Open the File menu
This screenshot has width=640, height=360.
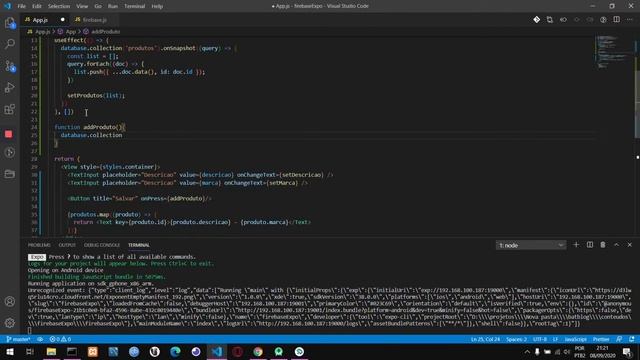(22, 6)
